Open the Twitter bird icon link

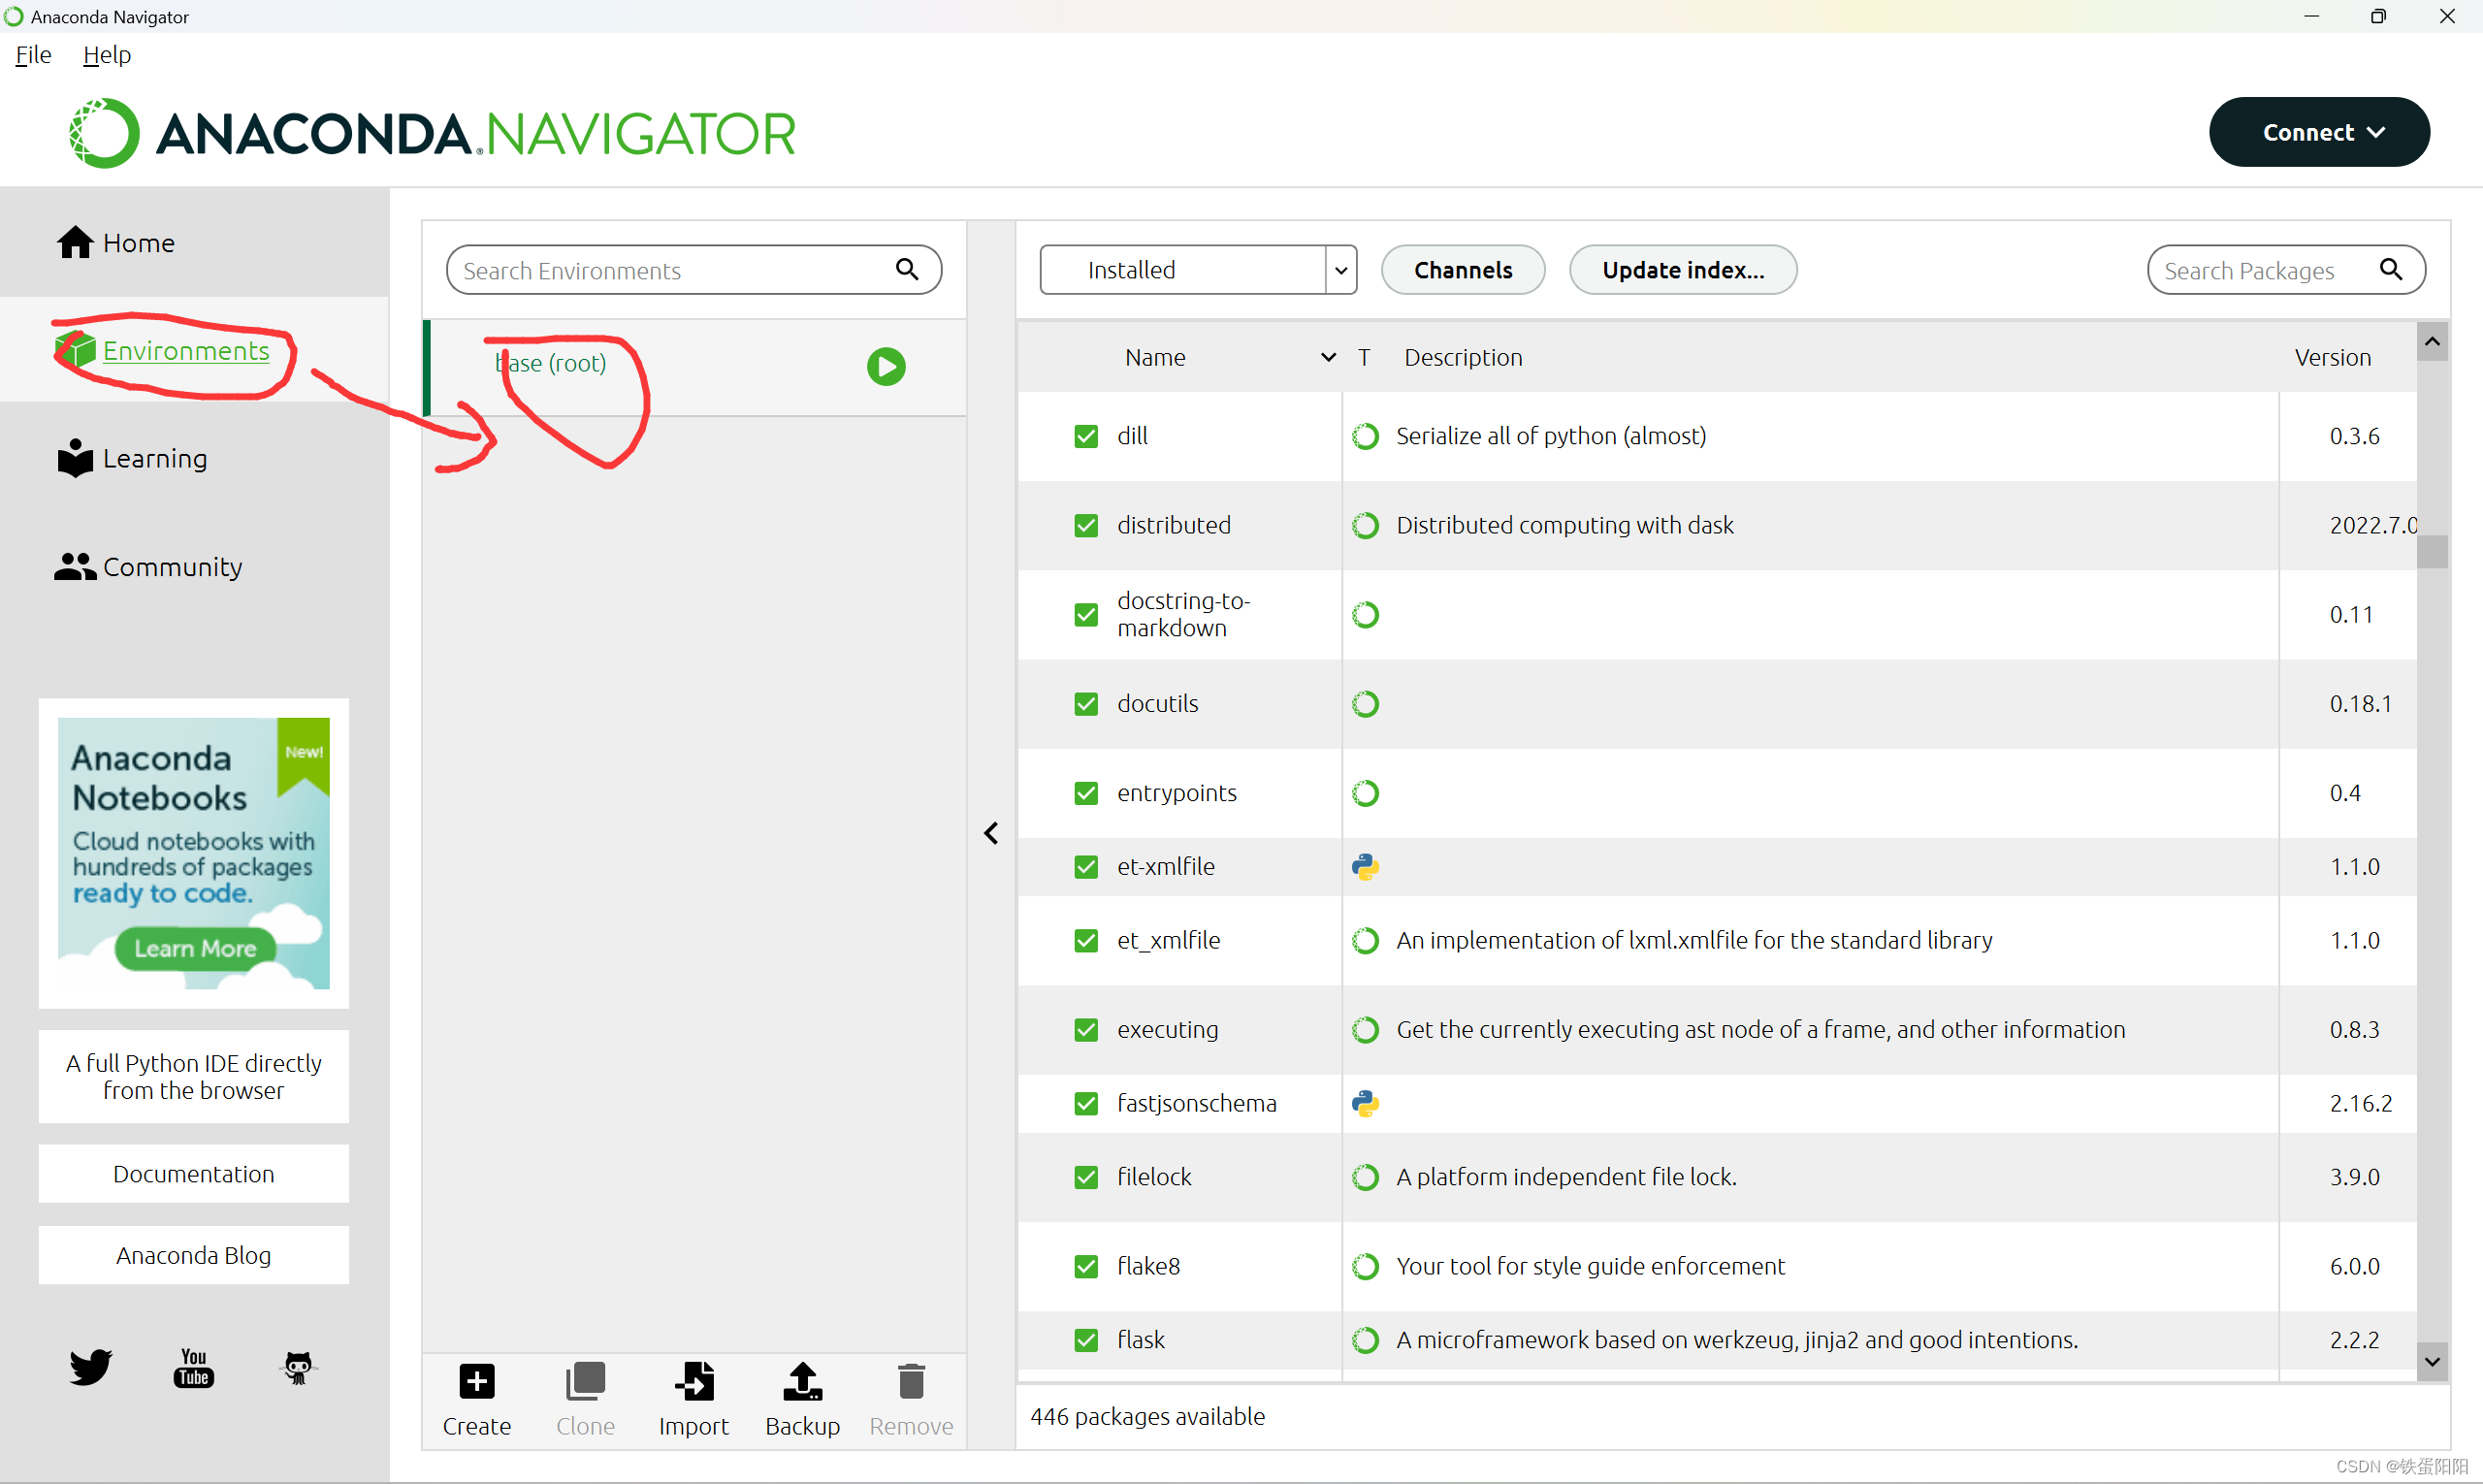pyautogui.click(x=91, y=1367)
